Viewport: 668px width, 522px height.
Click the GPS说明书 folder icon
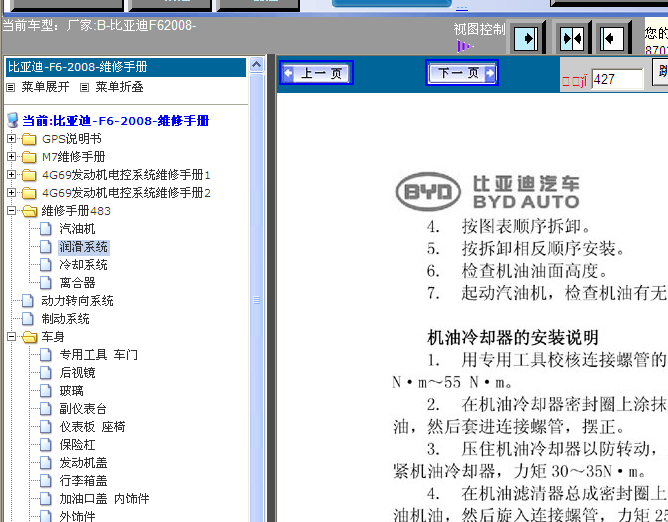(29, 139)
